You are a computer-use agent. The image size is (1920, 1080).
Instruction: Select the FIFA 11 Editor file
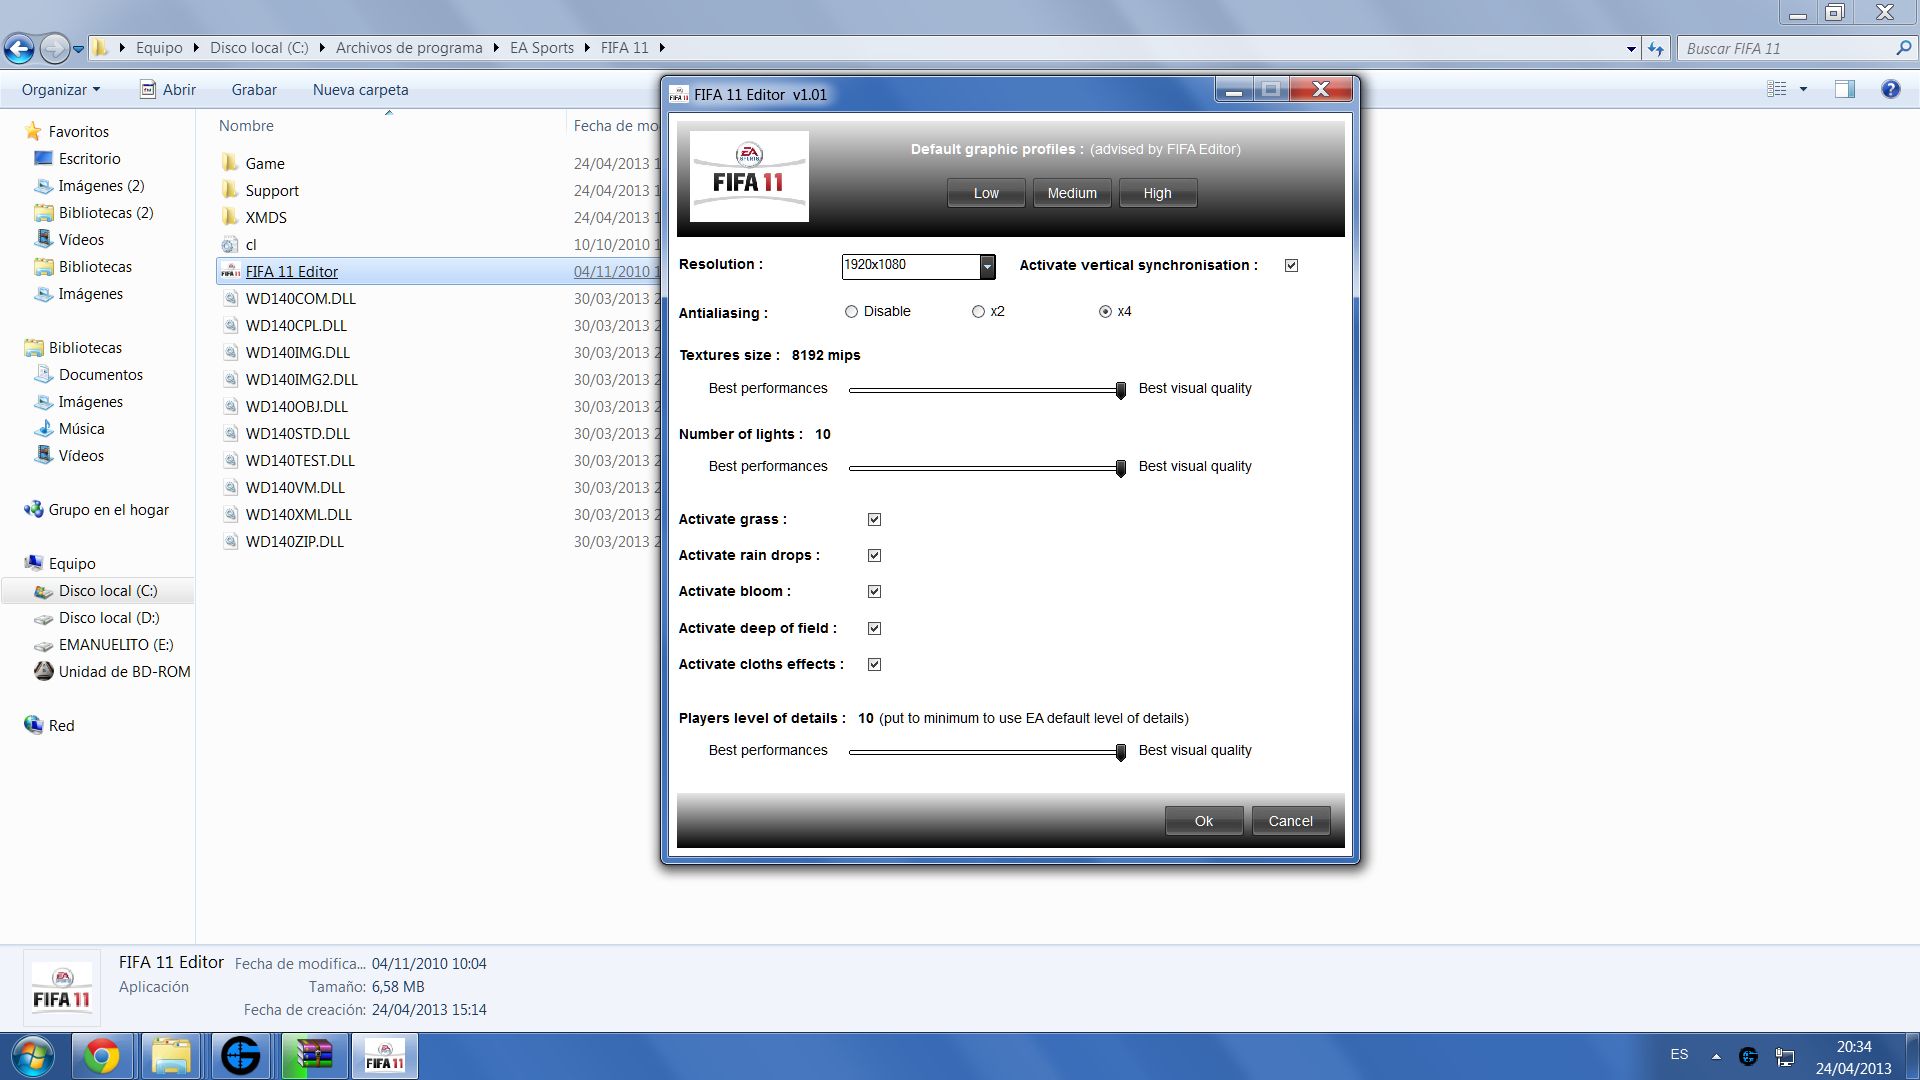pyautogui.click(x=292, y=271)
